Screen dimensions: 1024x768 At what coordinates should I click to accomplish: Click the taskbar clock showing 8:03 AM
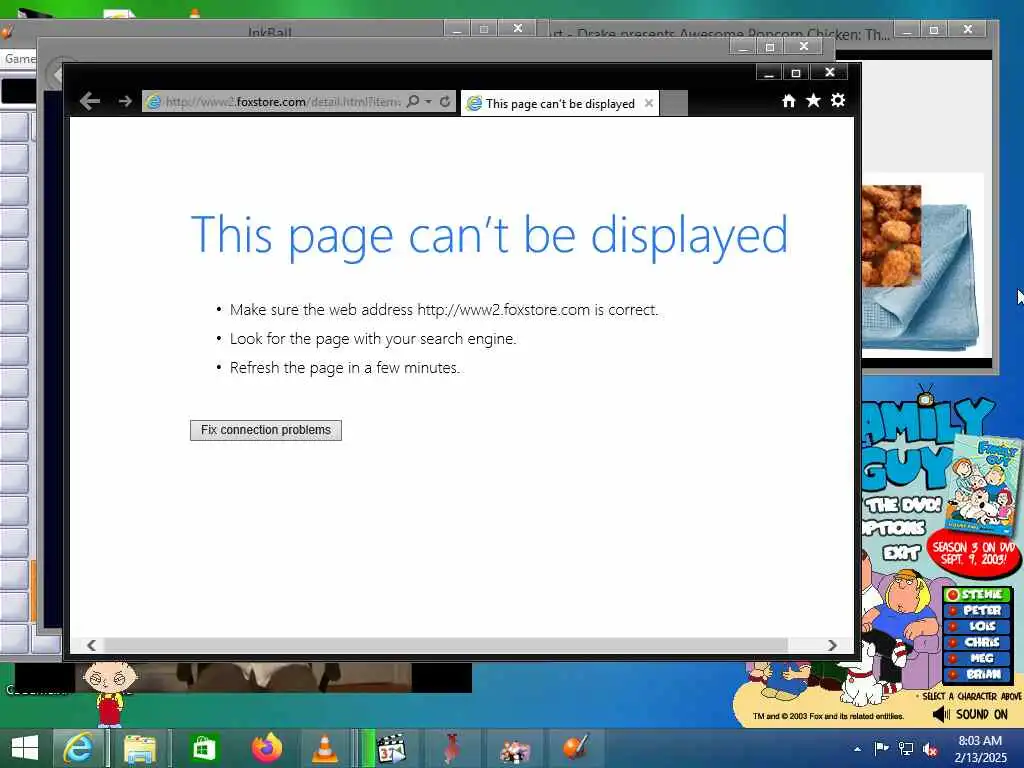pyautogui.click(x=980, y=749)
